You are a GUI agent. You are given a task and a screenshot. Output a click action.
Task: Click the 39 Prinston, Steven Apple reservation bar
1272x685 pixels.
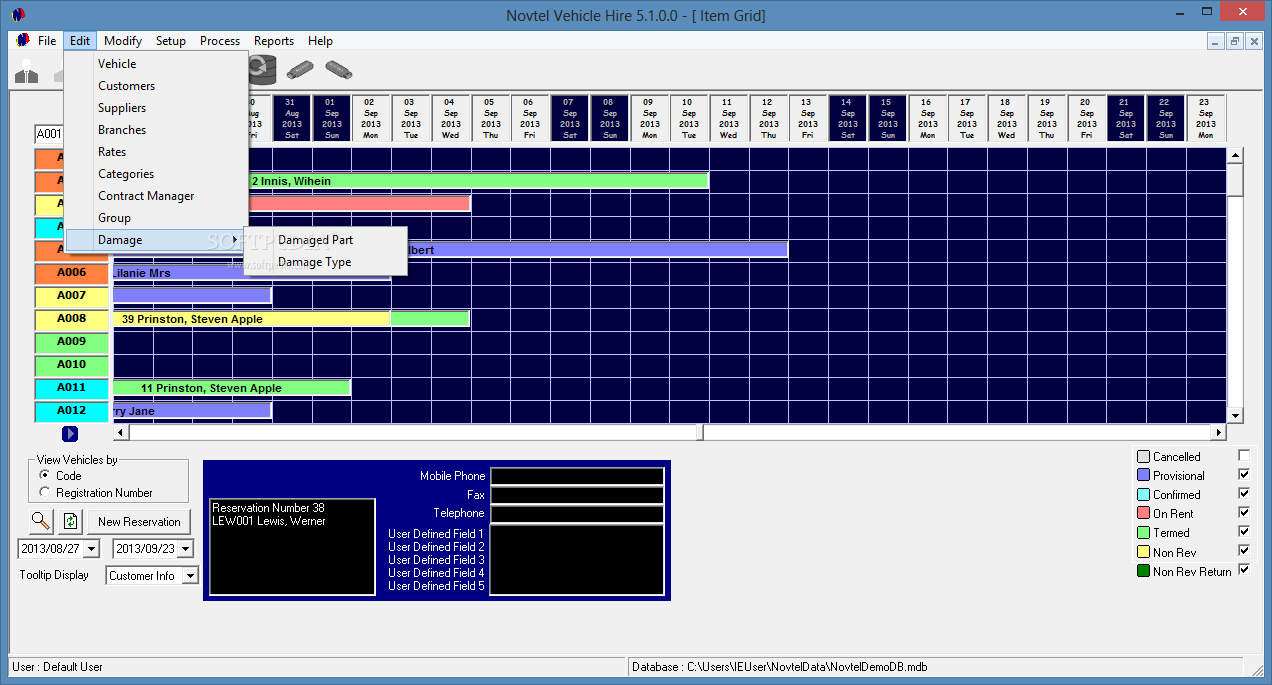point(252,319)
